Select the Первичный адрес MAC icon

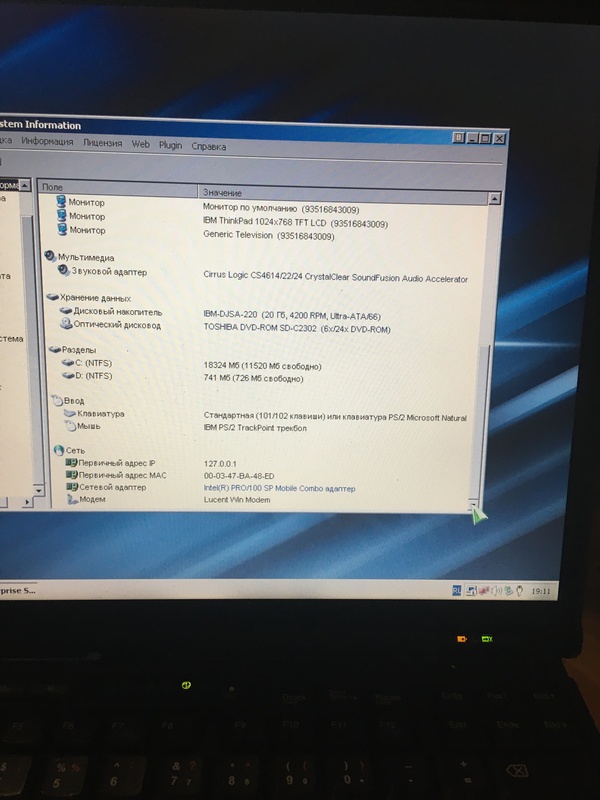point(72,475)
